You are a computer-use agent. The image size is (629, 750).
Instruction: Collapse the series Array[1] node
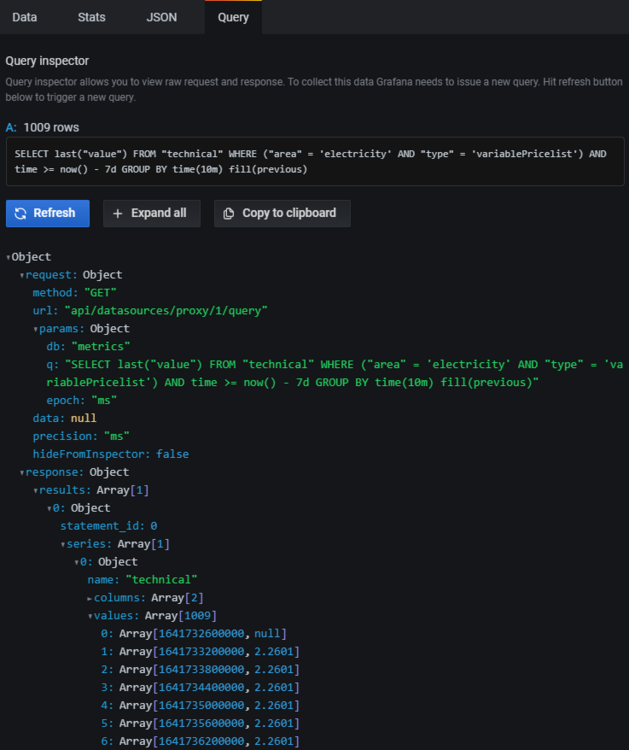pos(63,545)
